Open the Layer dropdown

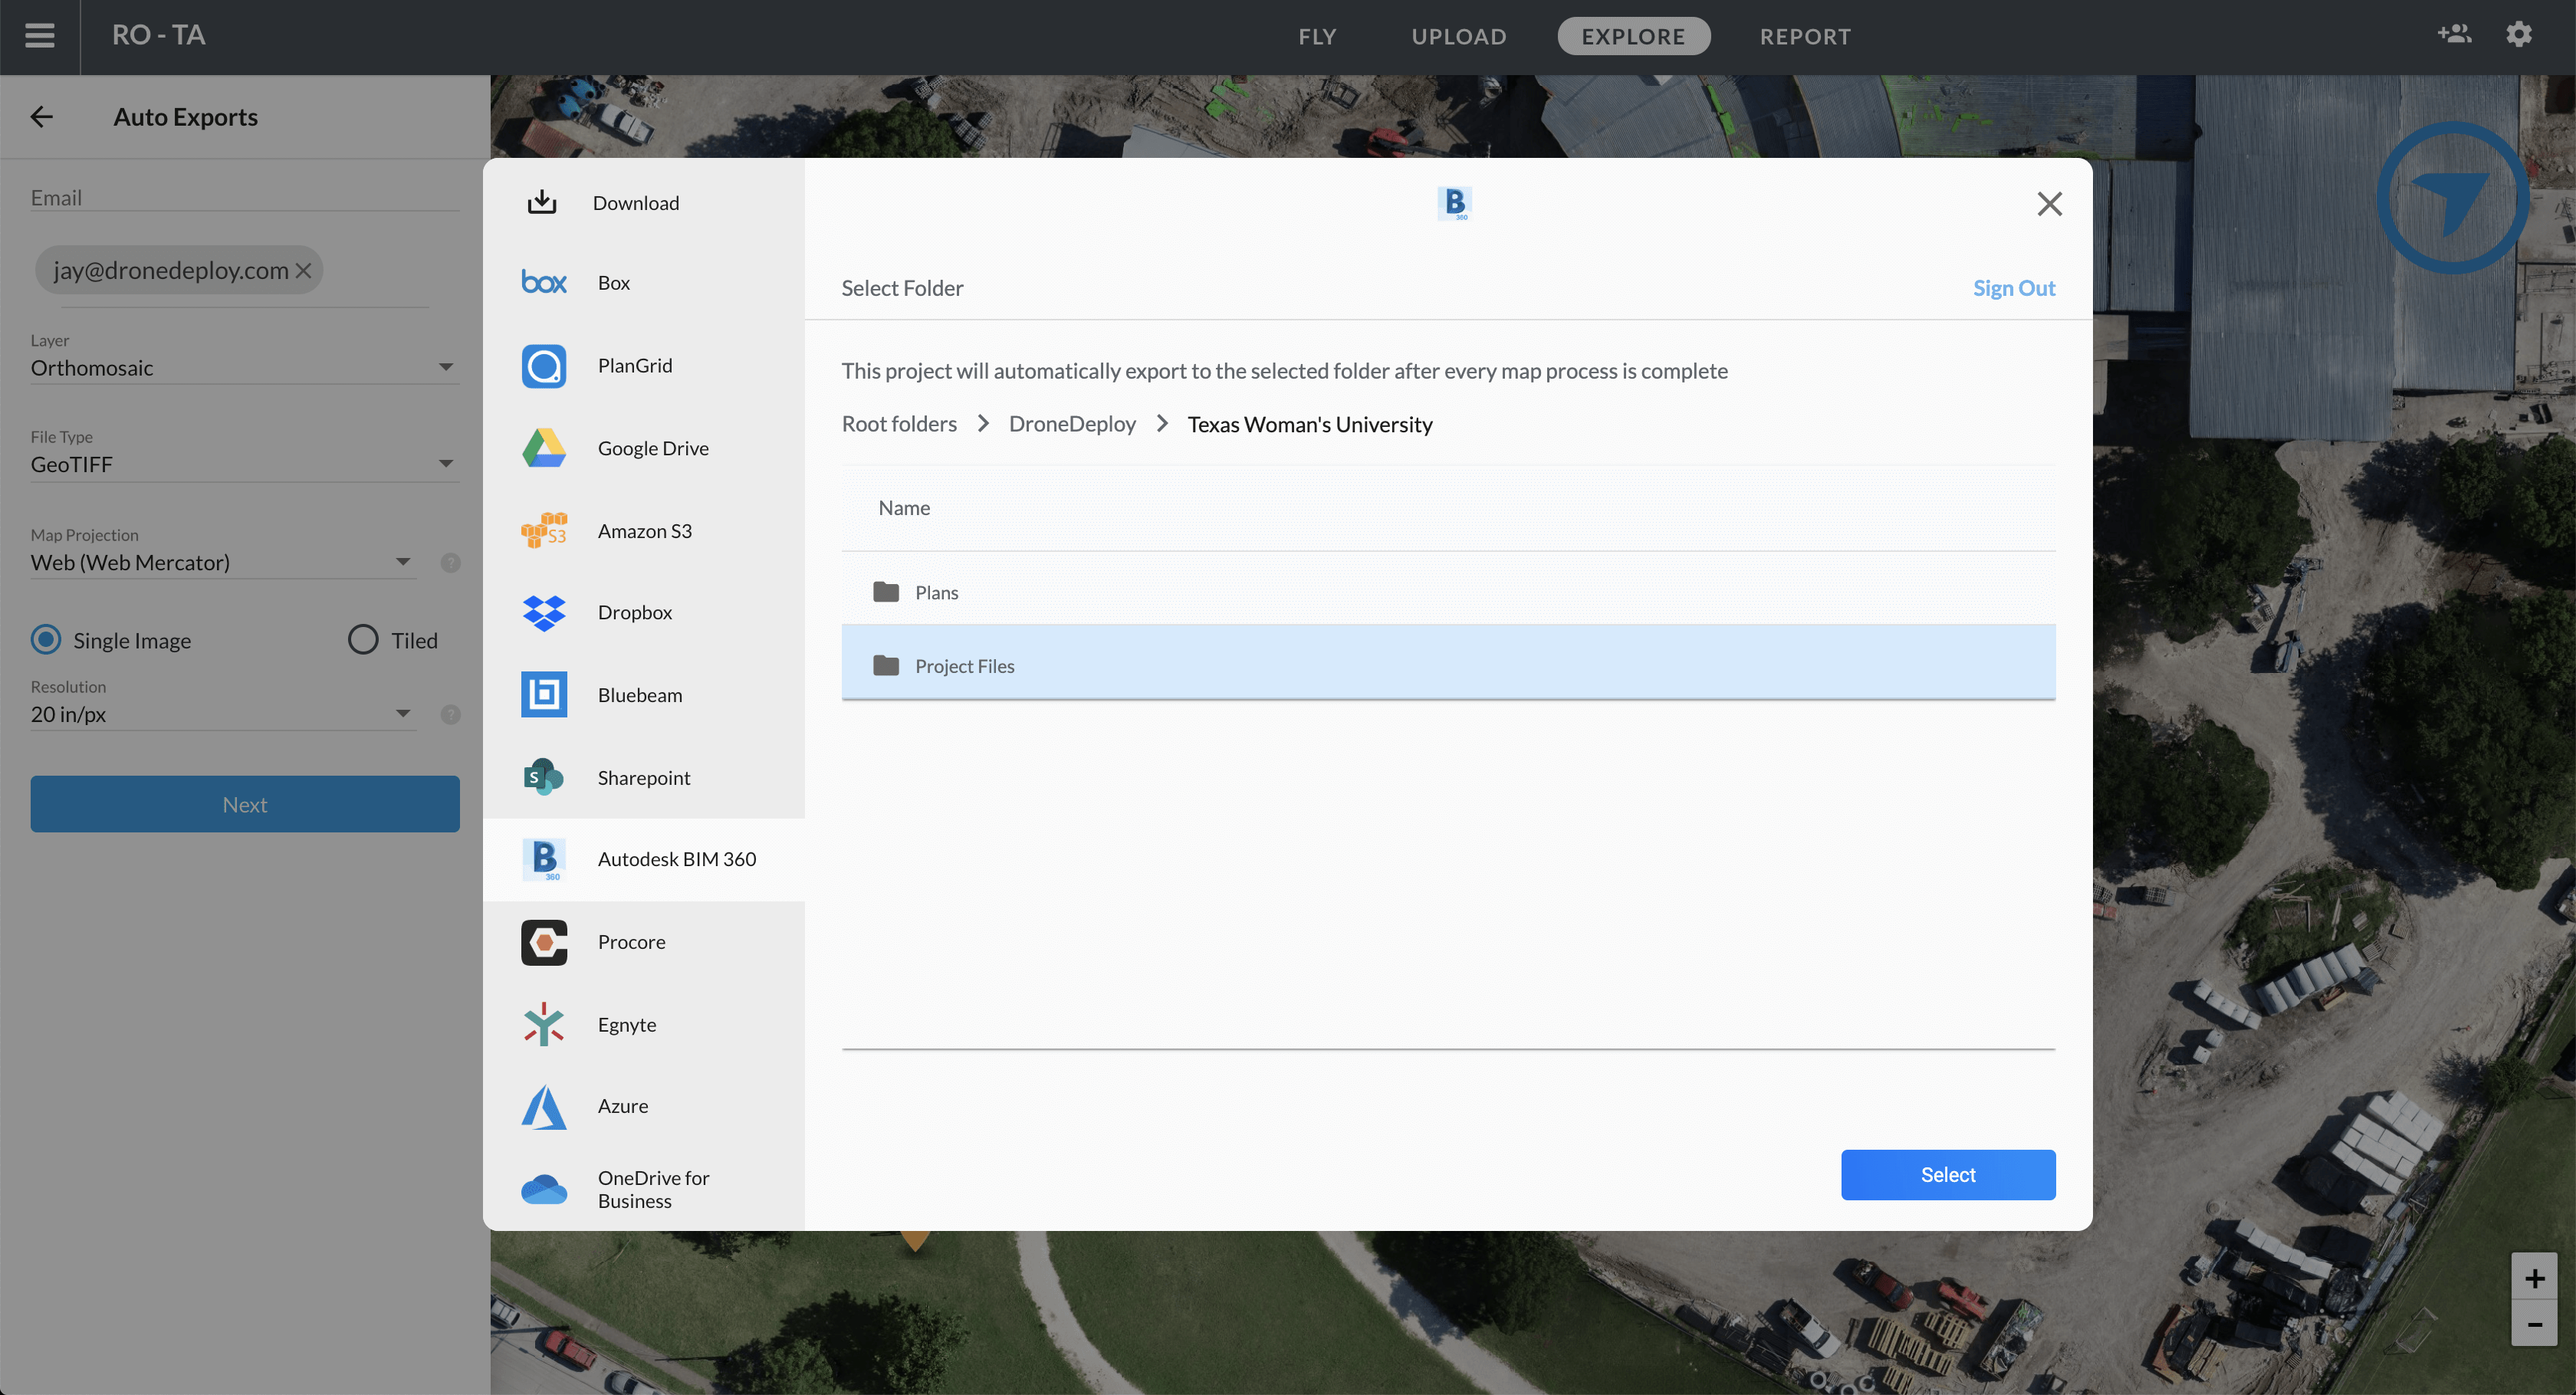244,368
